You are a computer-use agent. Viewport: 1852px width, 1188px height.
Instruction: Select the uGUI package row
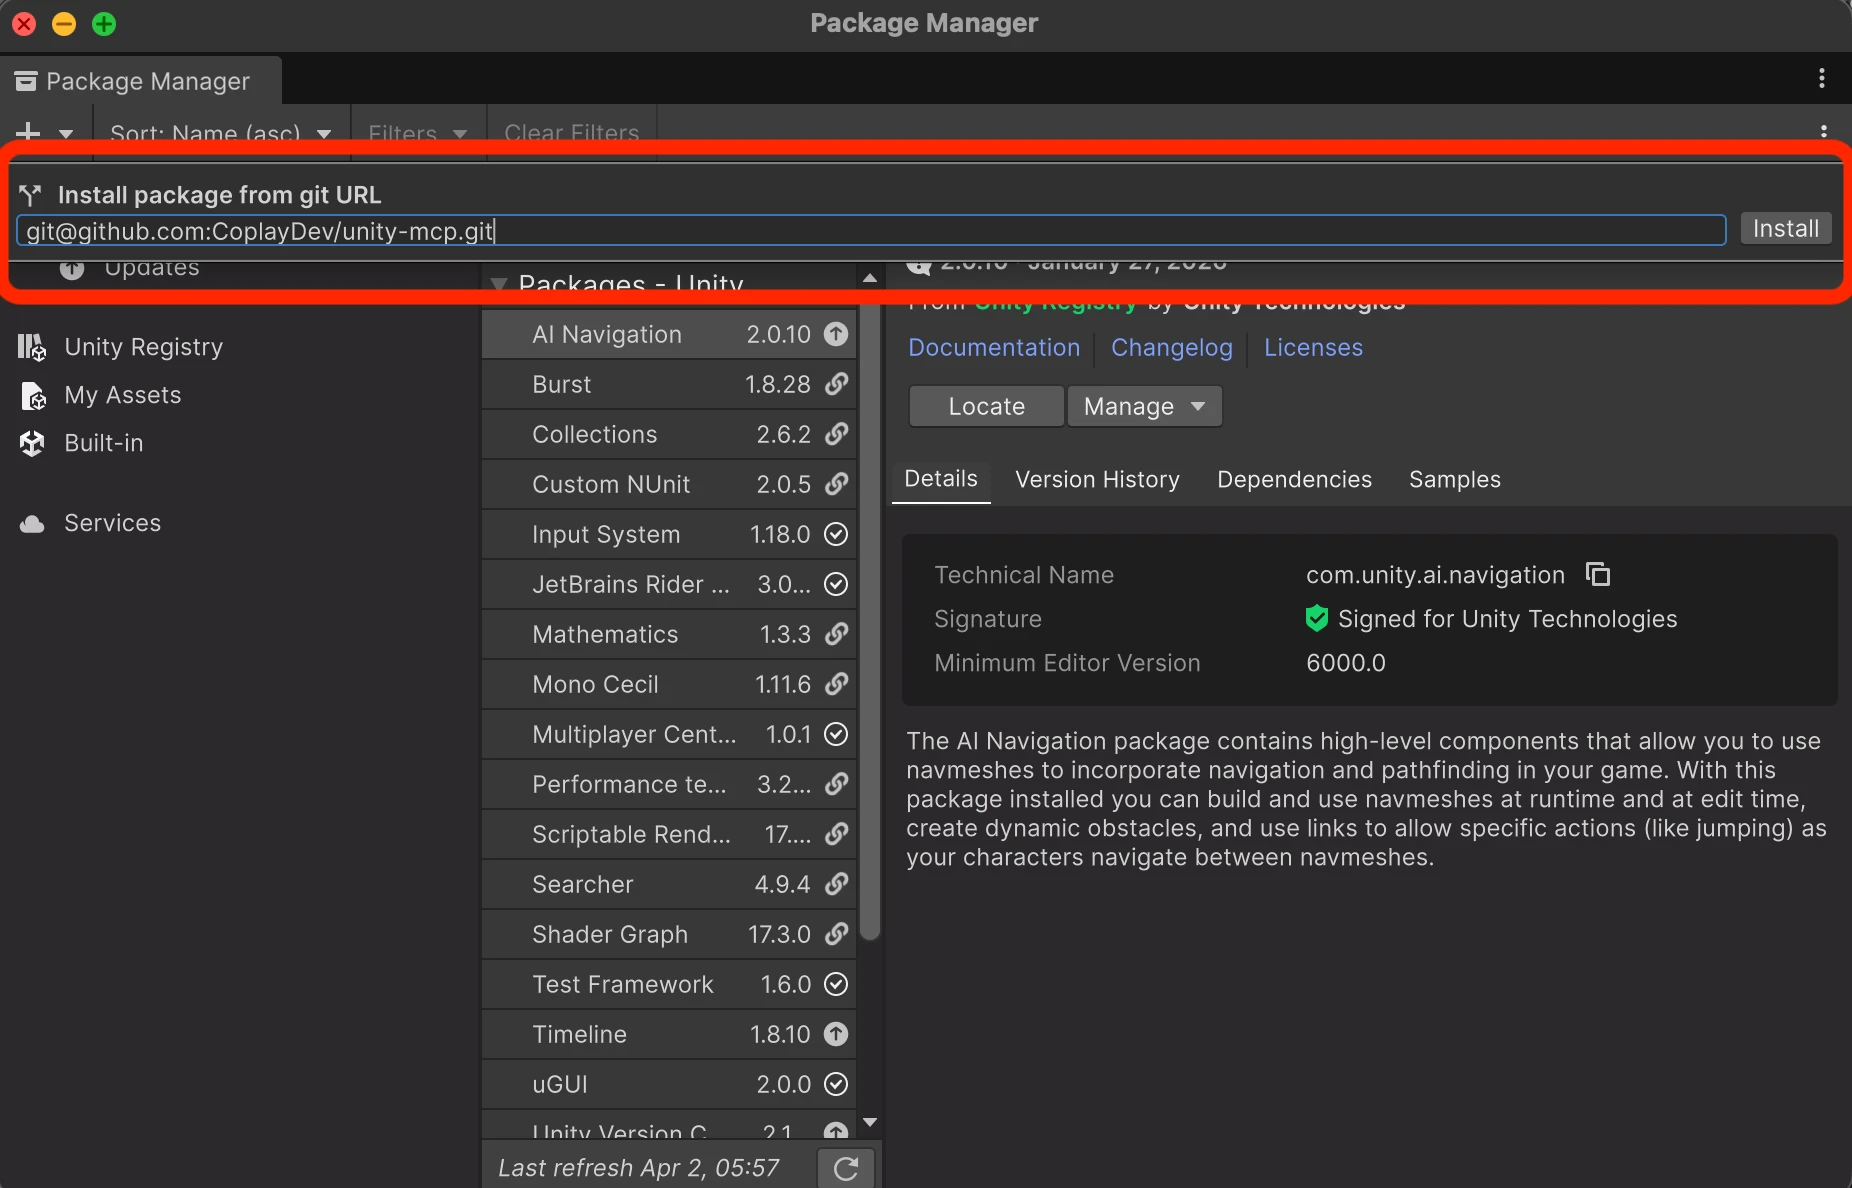coord(668,1084)
